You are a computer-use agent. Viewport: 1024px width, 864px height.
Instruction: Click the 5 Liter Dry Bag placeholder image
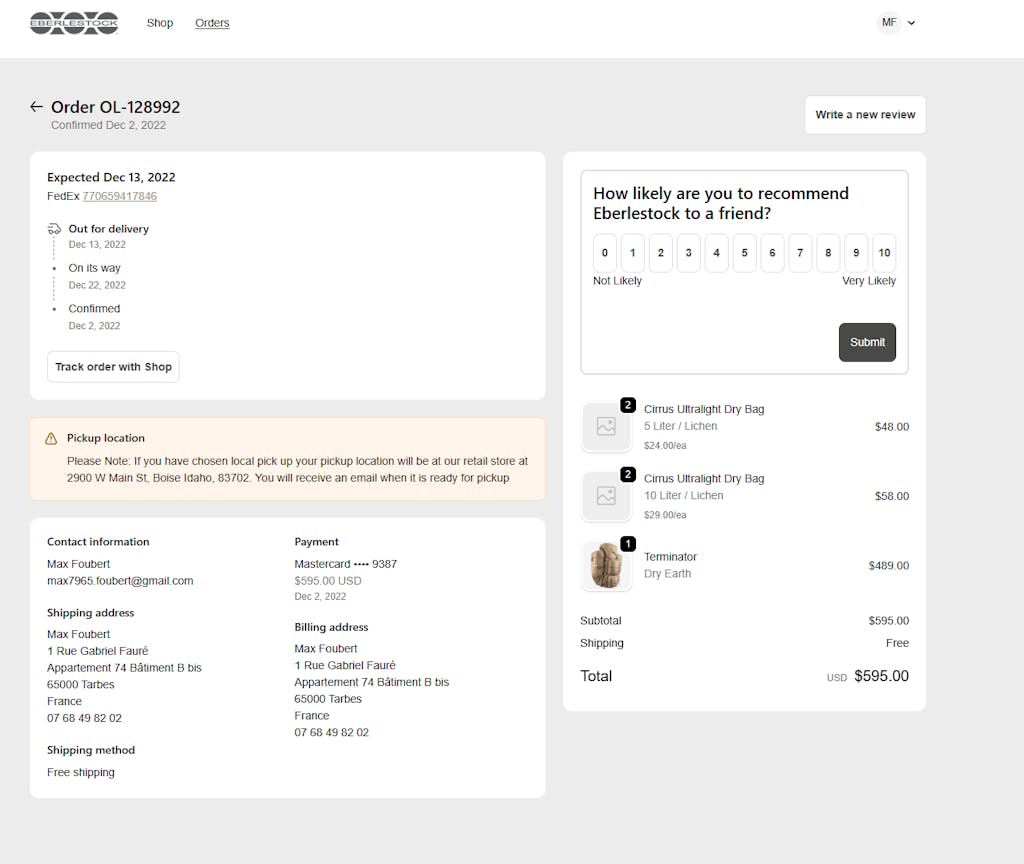(606, 427)
